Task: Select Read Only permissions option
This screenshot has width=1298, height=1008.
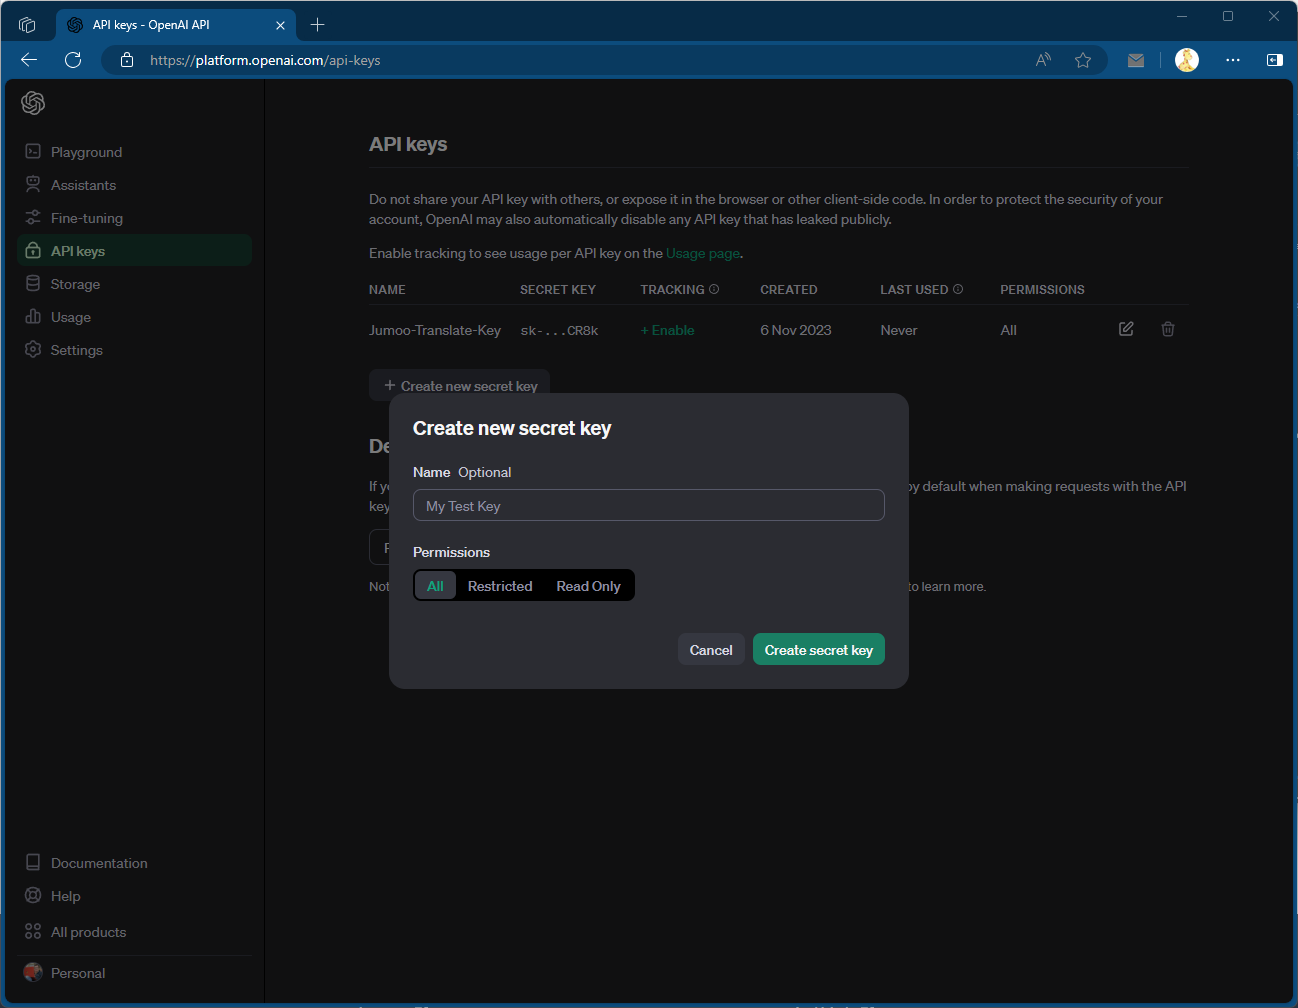Action: [588, 586]
